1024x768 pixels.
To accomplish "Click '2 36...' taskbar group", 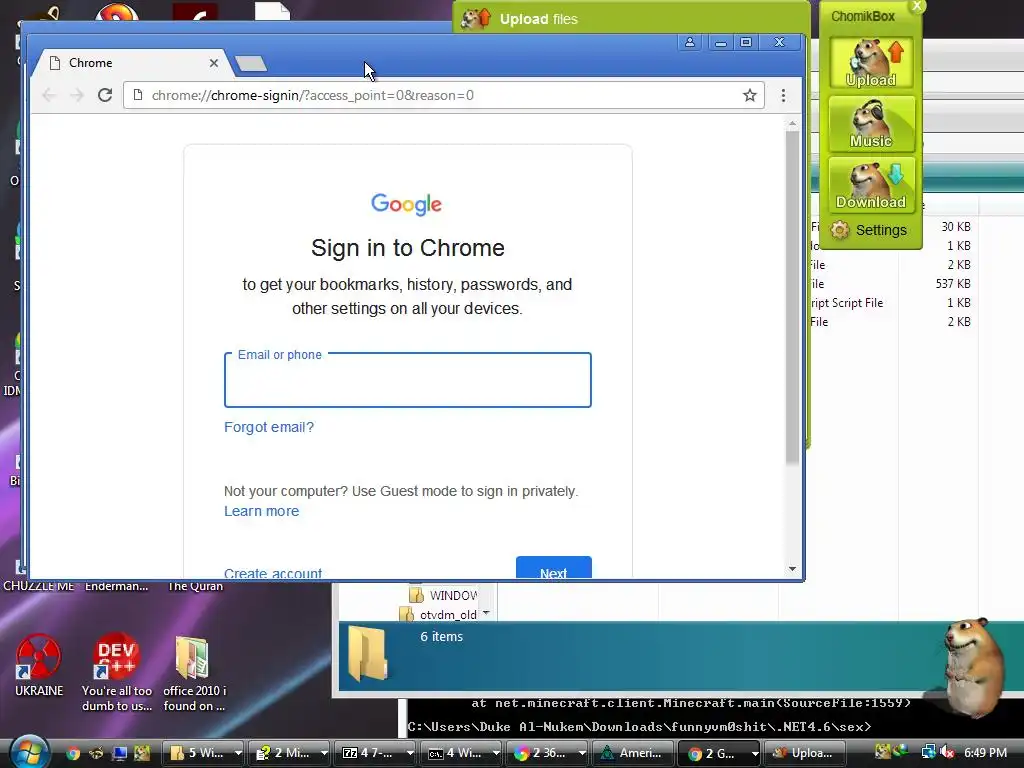I will pyautogui.click(x=541, y=753).
